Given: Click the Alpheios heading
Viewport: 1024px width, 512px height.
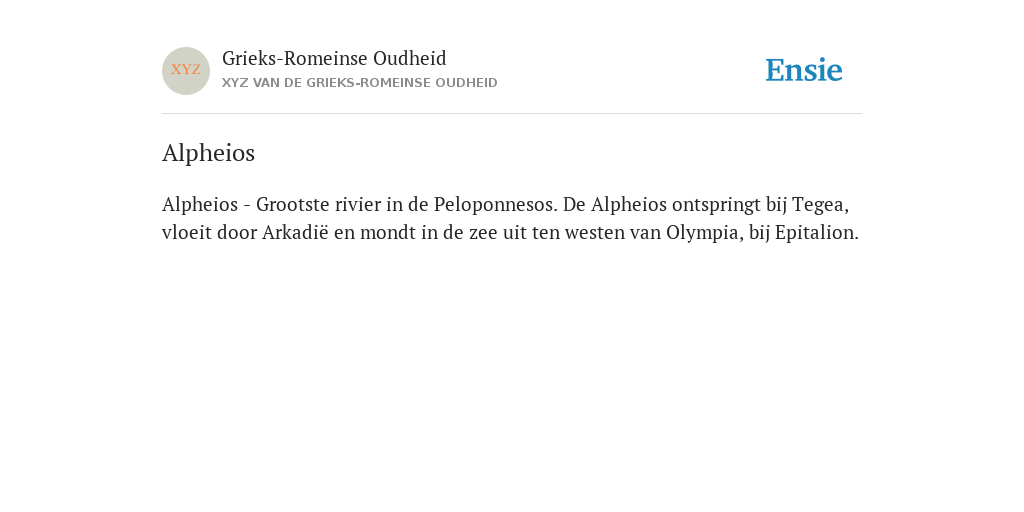Looking at the screenshot, I should coord(208,153).
